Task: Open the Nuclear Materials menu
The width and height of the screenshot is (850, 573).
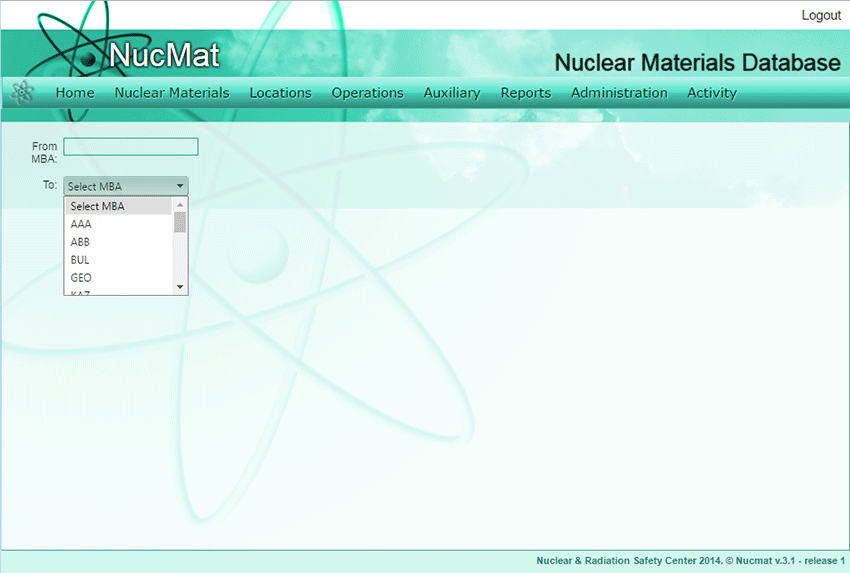Action: click(x=172, y=93)
